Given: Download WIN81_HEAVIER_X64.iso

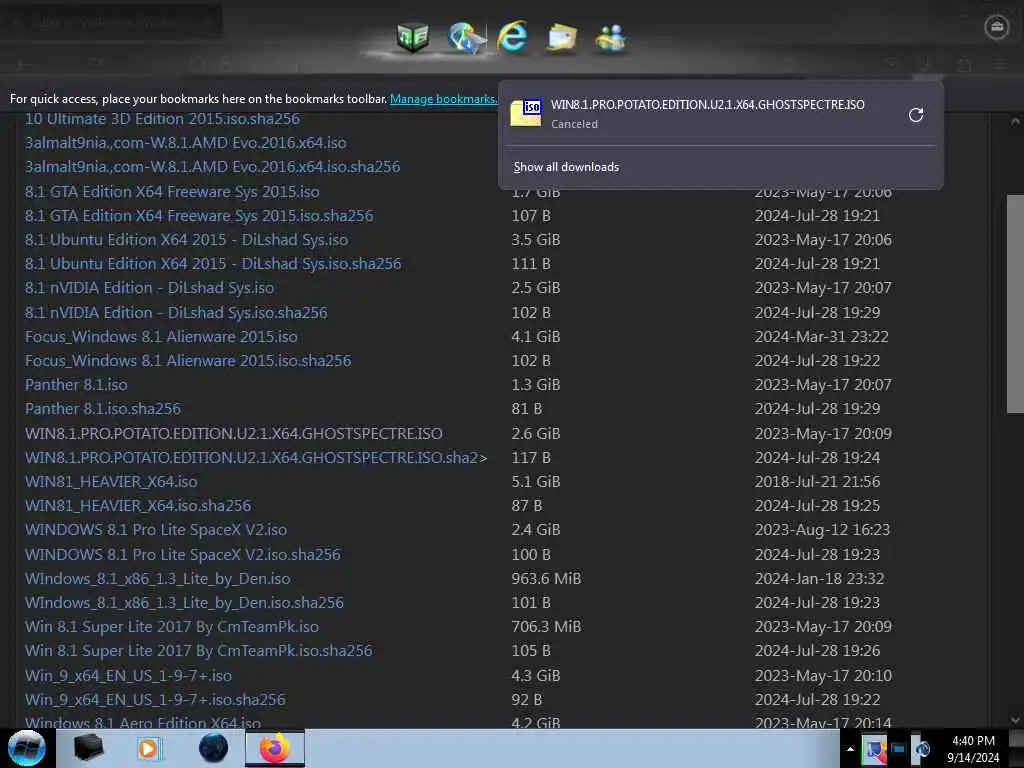Looking at the screenshot, I should (x=111, y=482).
